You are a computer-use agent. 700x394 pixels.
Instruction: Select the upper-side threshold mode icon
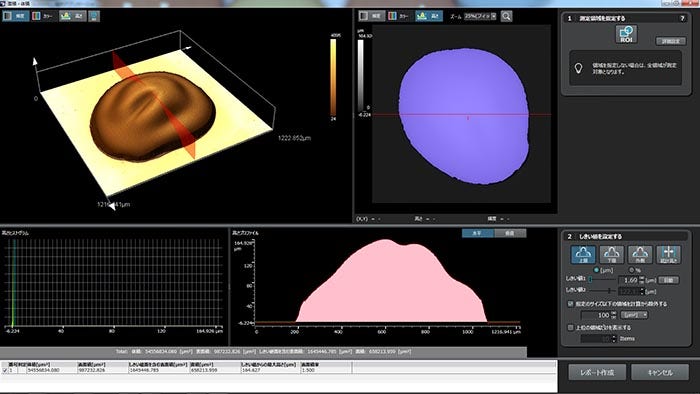(x=583, y=254)
